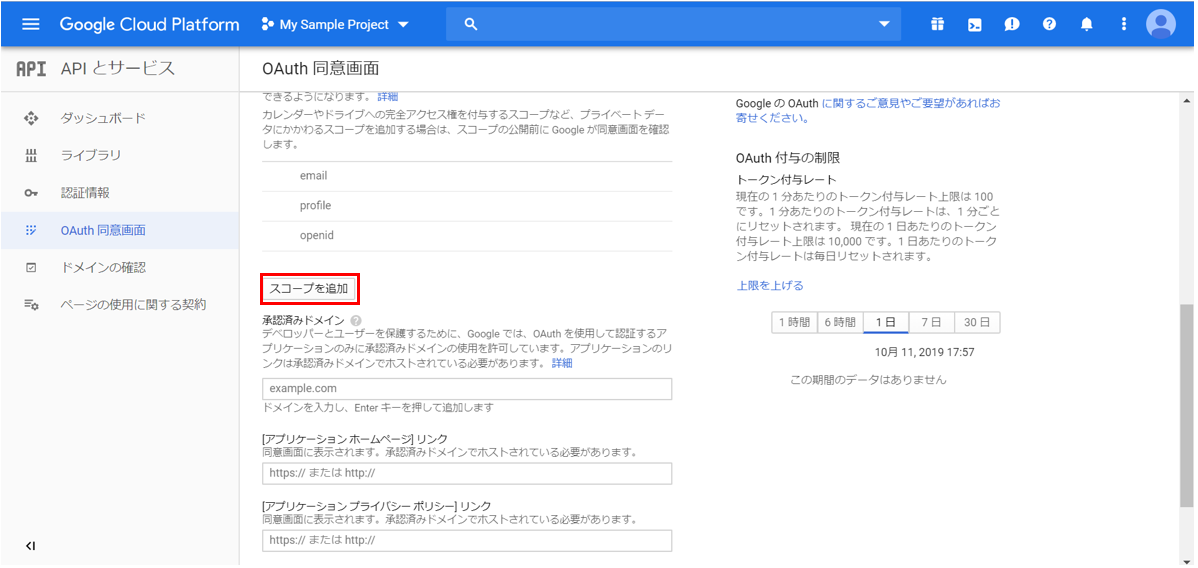This screenshot has height=568, width=1198.
Task: Click the API とサービス sidebar title
Action: pos(118,69)
